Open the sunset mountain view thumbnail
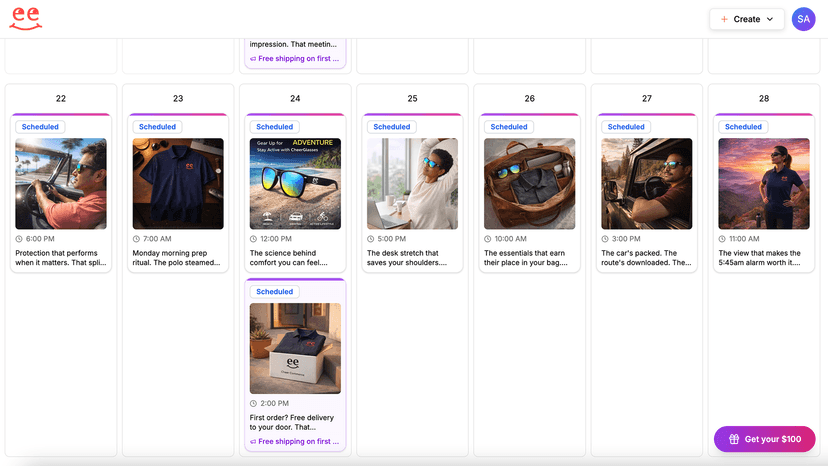Screen dimensions: 828x466 [764, 183]
